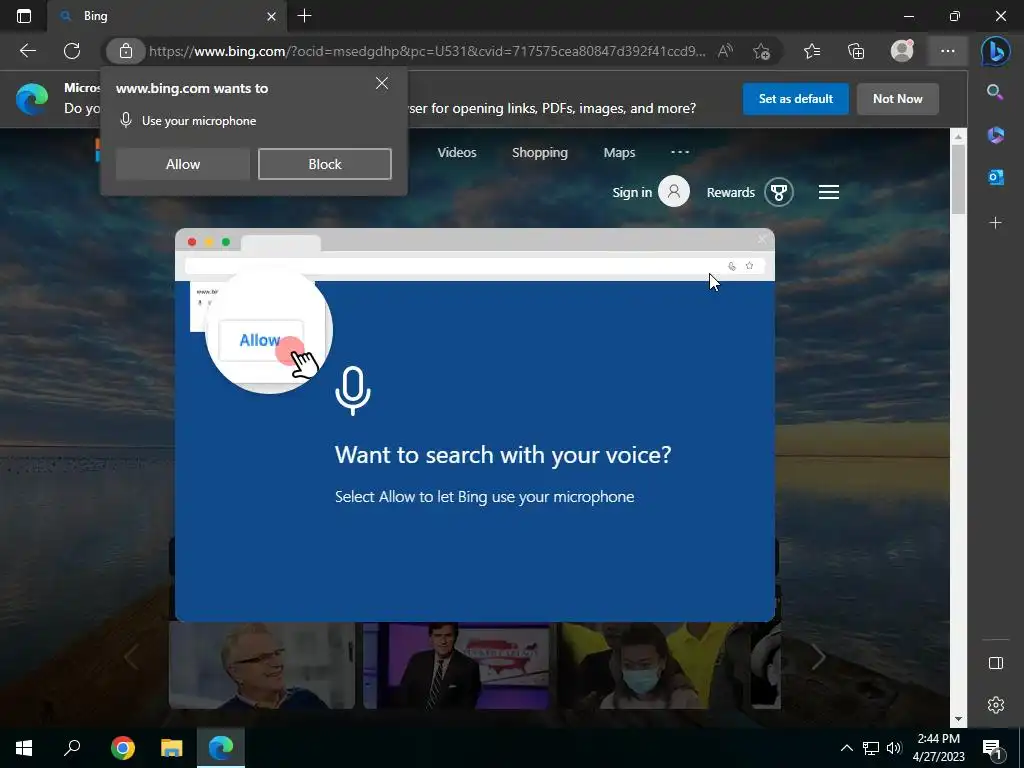Open File Explorer from taskbar
1024x768 pixels.
click(x=172, y=748)
